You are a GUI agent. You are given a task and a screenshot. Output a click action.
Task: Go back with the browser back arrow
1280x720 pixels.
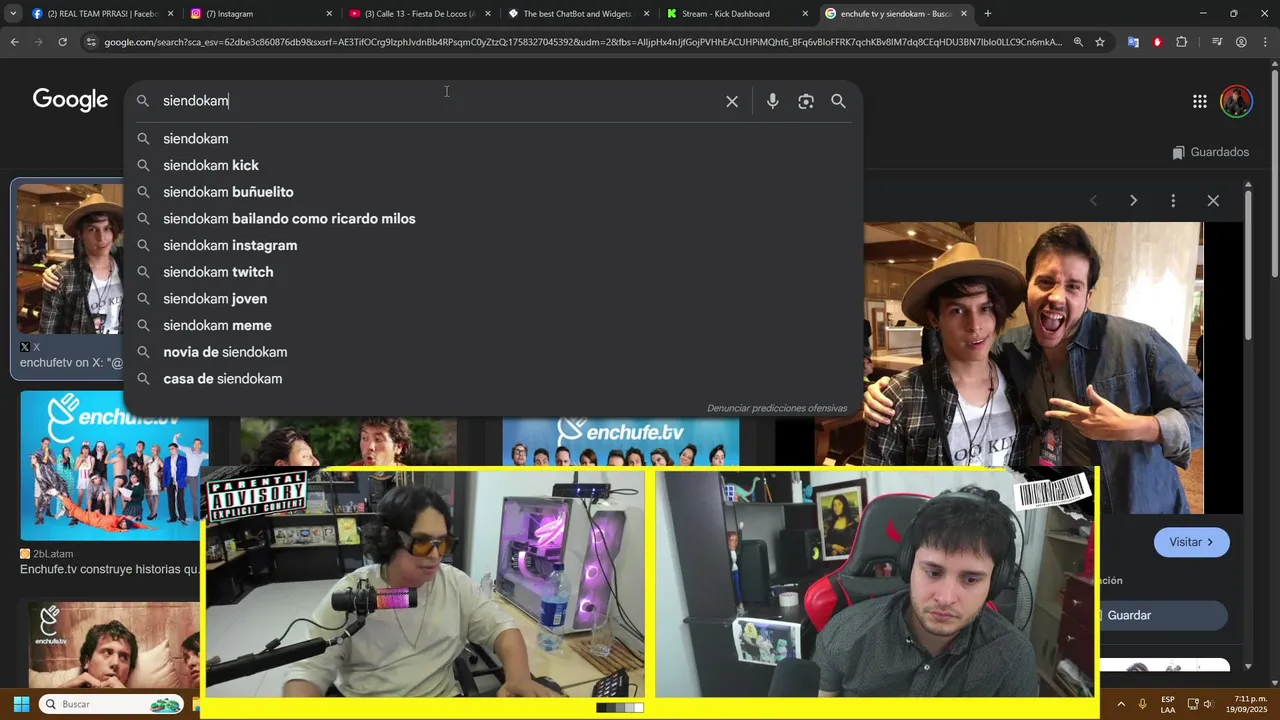pyautogui.click(x=14, y=42)
